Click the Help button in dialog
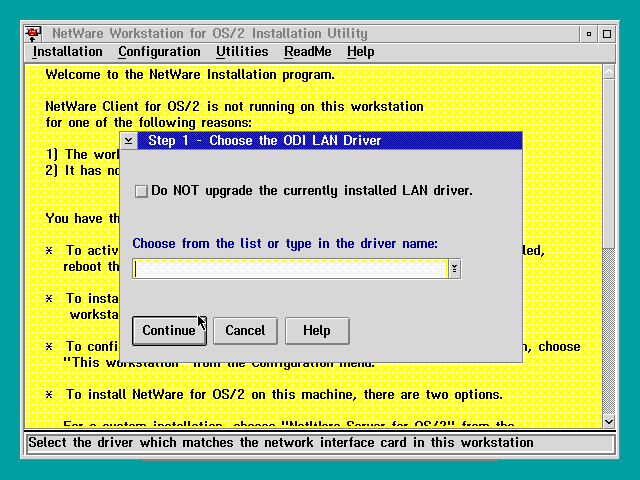 pyautogui.click(x=317, y=331)
